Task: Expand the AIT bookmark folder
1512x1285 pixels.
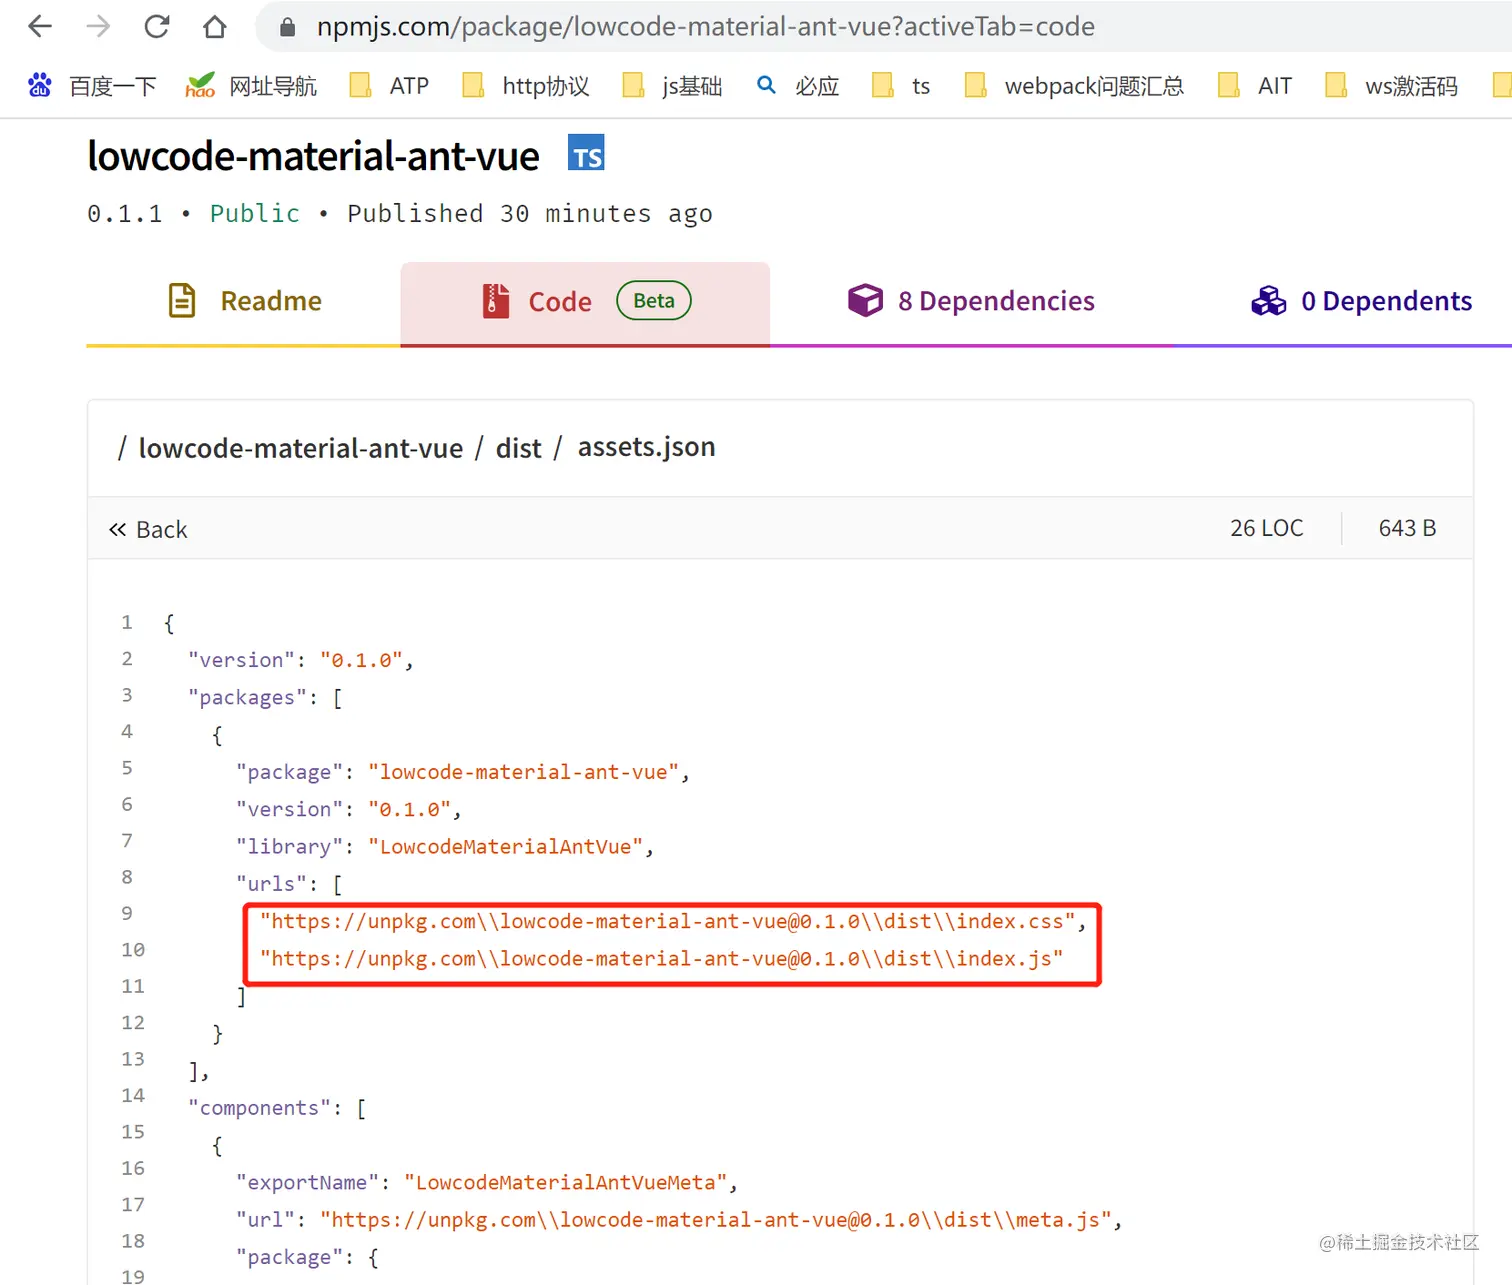Action: click(x=1255, y=86)
